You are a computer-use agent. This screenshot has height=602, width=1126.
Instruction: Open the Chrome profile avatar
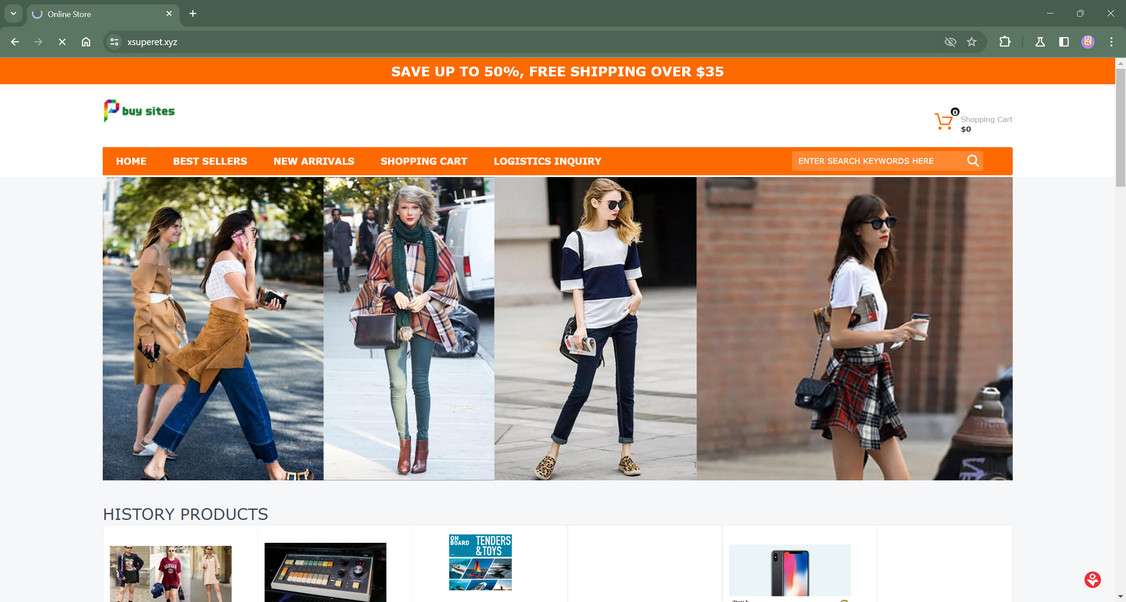[1088, 42]
